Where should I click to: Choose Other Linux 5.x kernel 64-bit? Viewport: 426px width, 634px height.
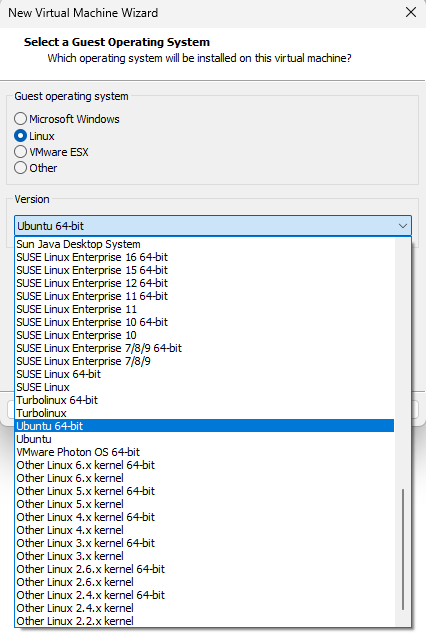[205, 491]
